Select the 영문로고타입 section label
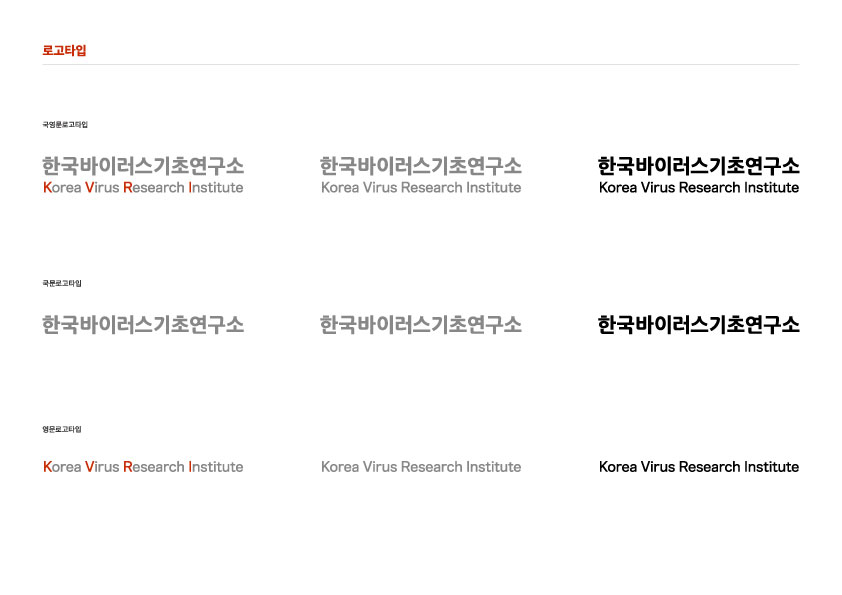Viewport: 842px width, 595px height. (x=62, y=429)
